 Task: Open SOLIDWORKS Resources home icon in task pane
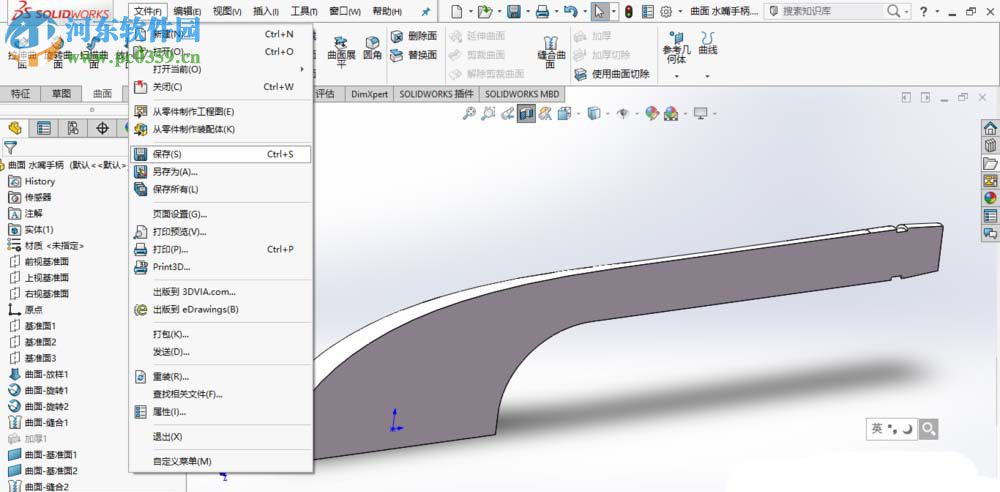point(990,128)
